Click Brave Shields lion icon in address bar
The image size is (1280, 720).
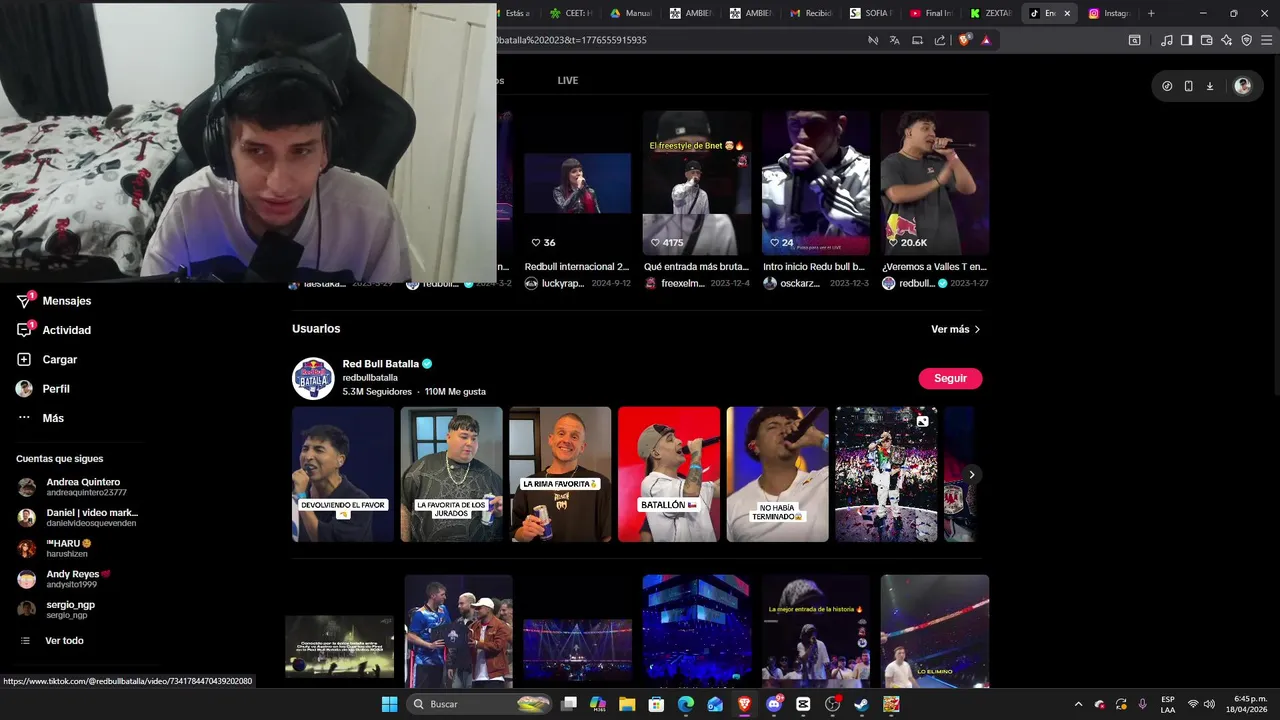pyautogui.click(x=964, y=40)
